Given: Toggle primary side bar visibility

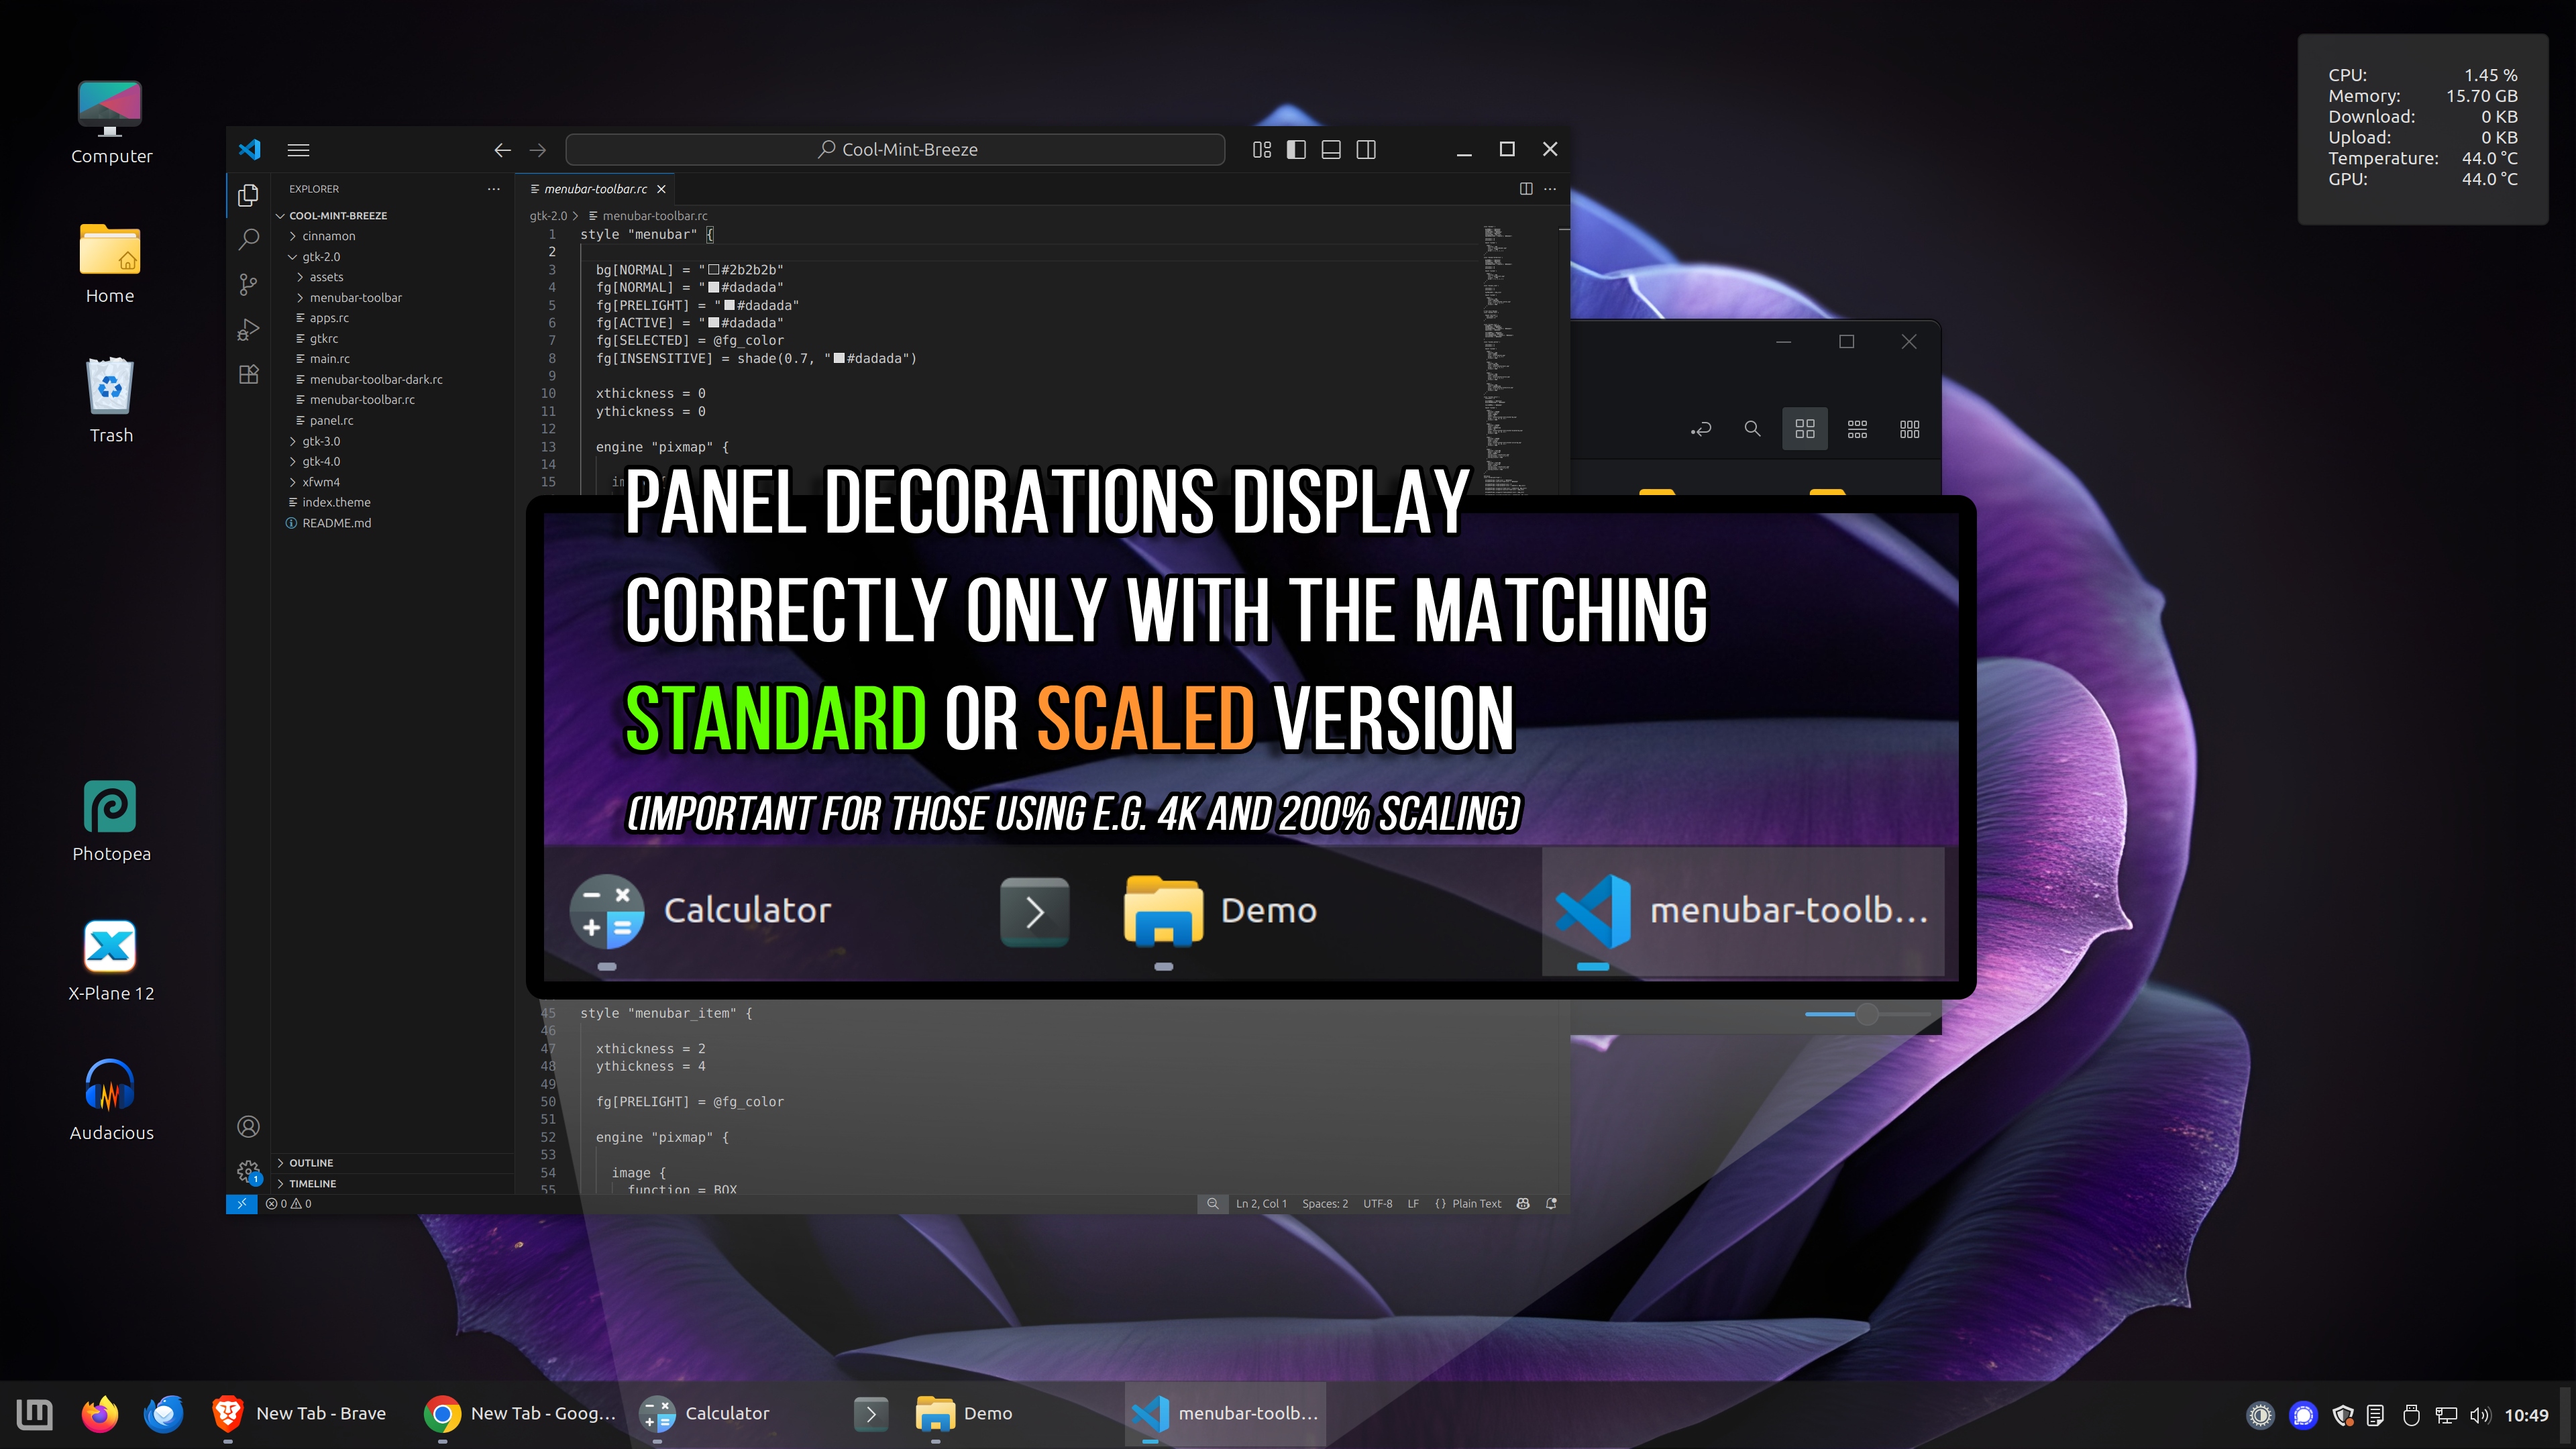Looking at the screenshot, I should tap(1296, 150).
